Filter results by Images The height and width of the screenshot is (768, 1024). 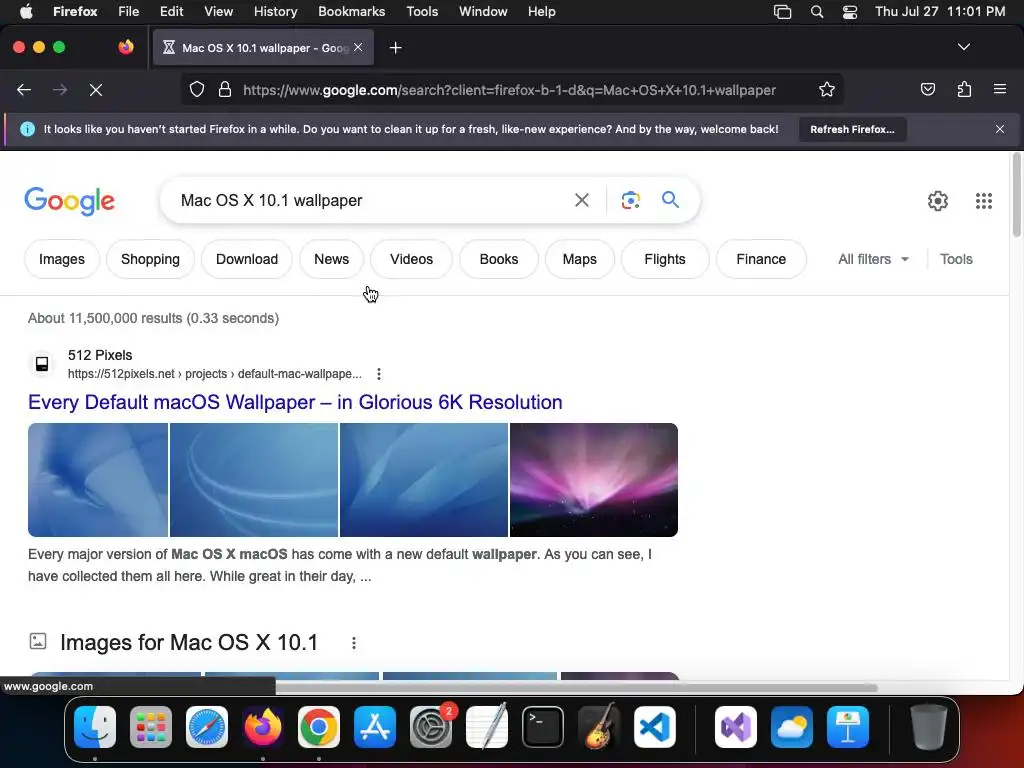(61, 259)
